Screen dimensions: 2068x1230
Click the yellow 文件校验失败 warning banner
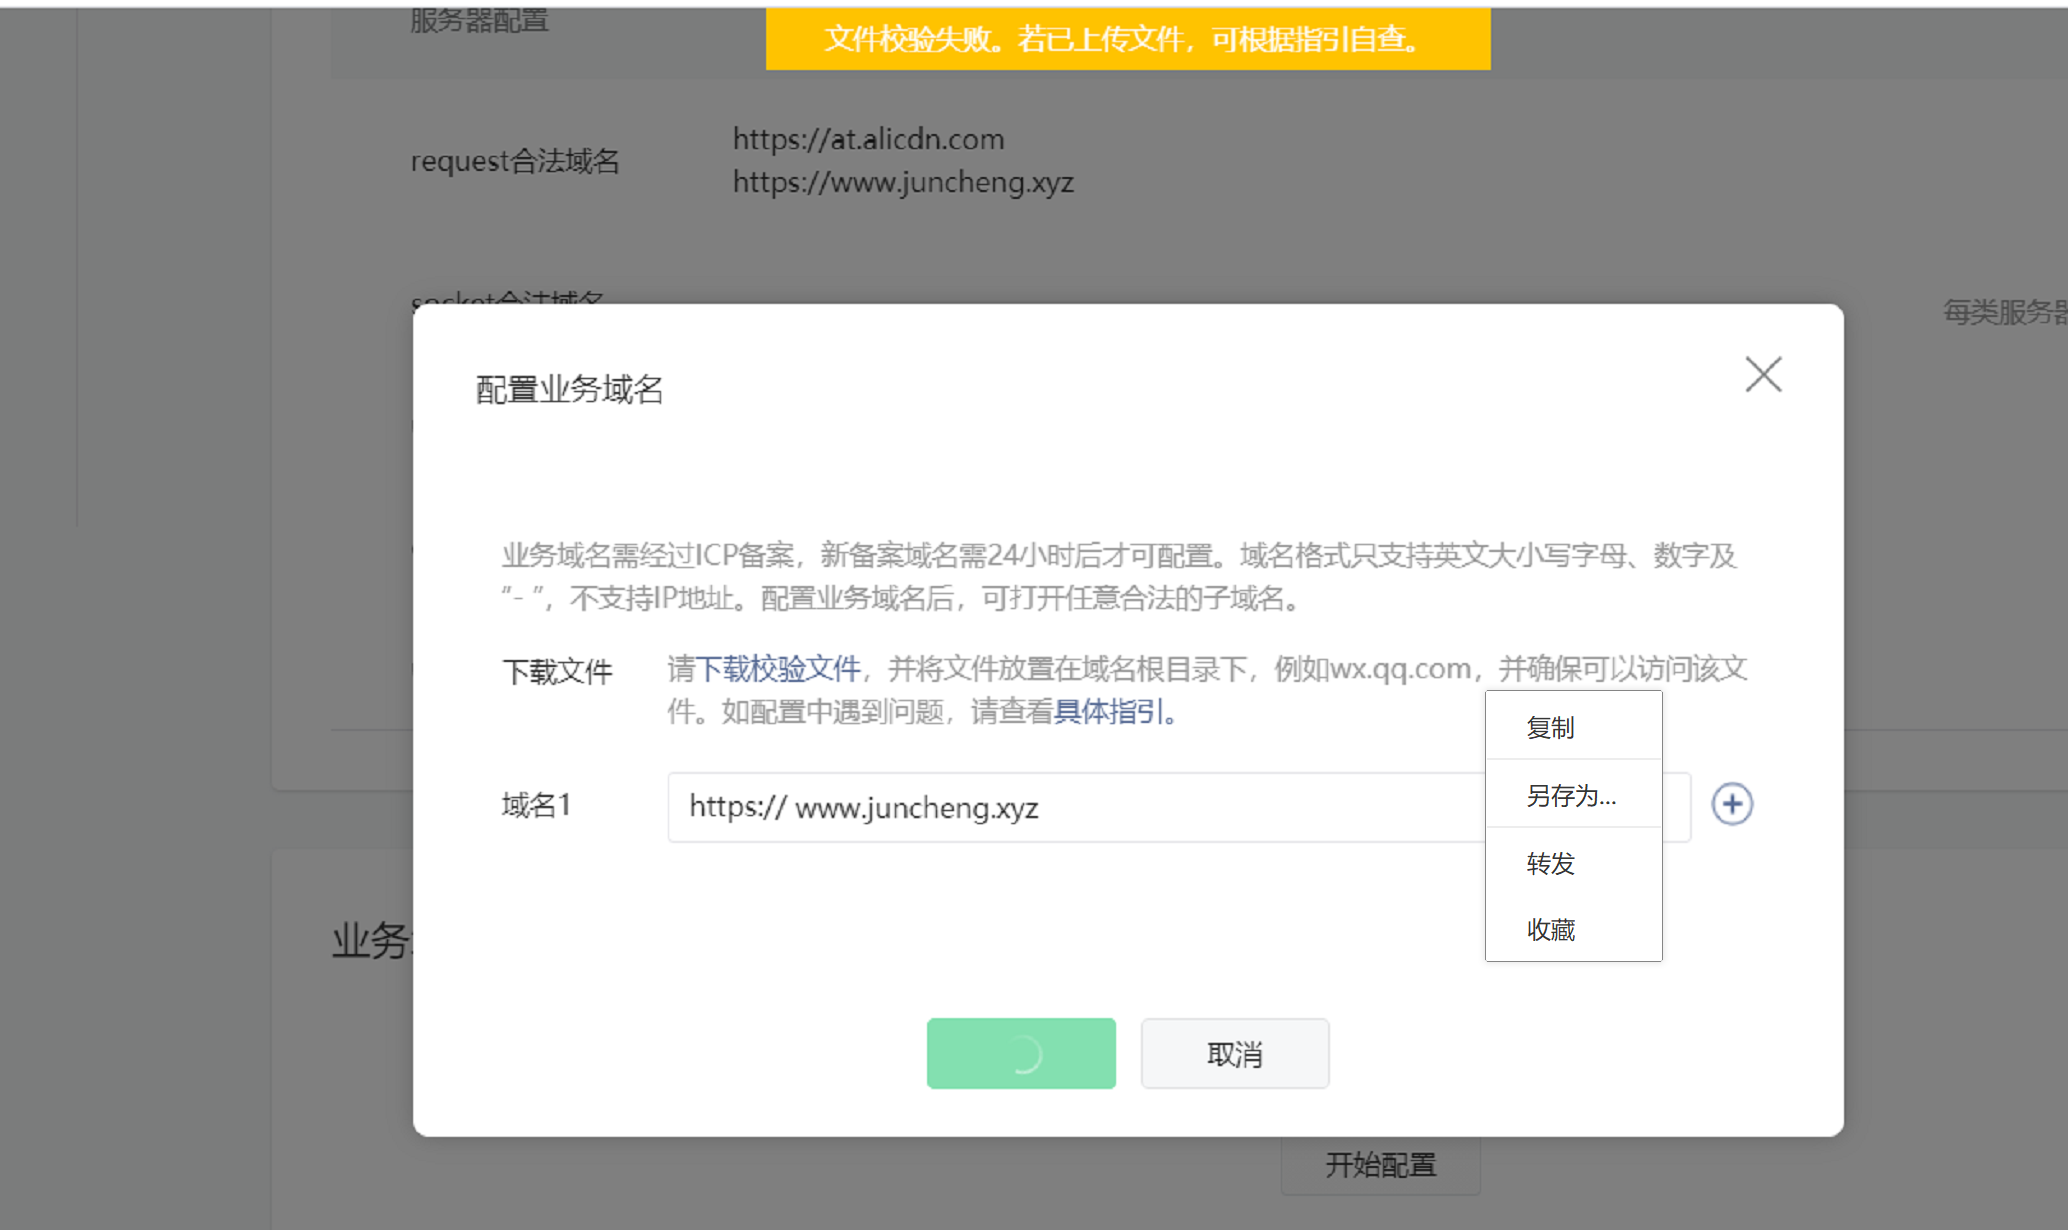point(1127,39)
